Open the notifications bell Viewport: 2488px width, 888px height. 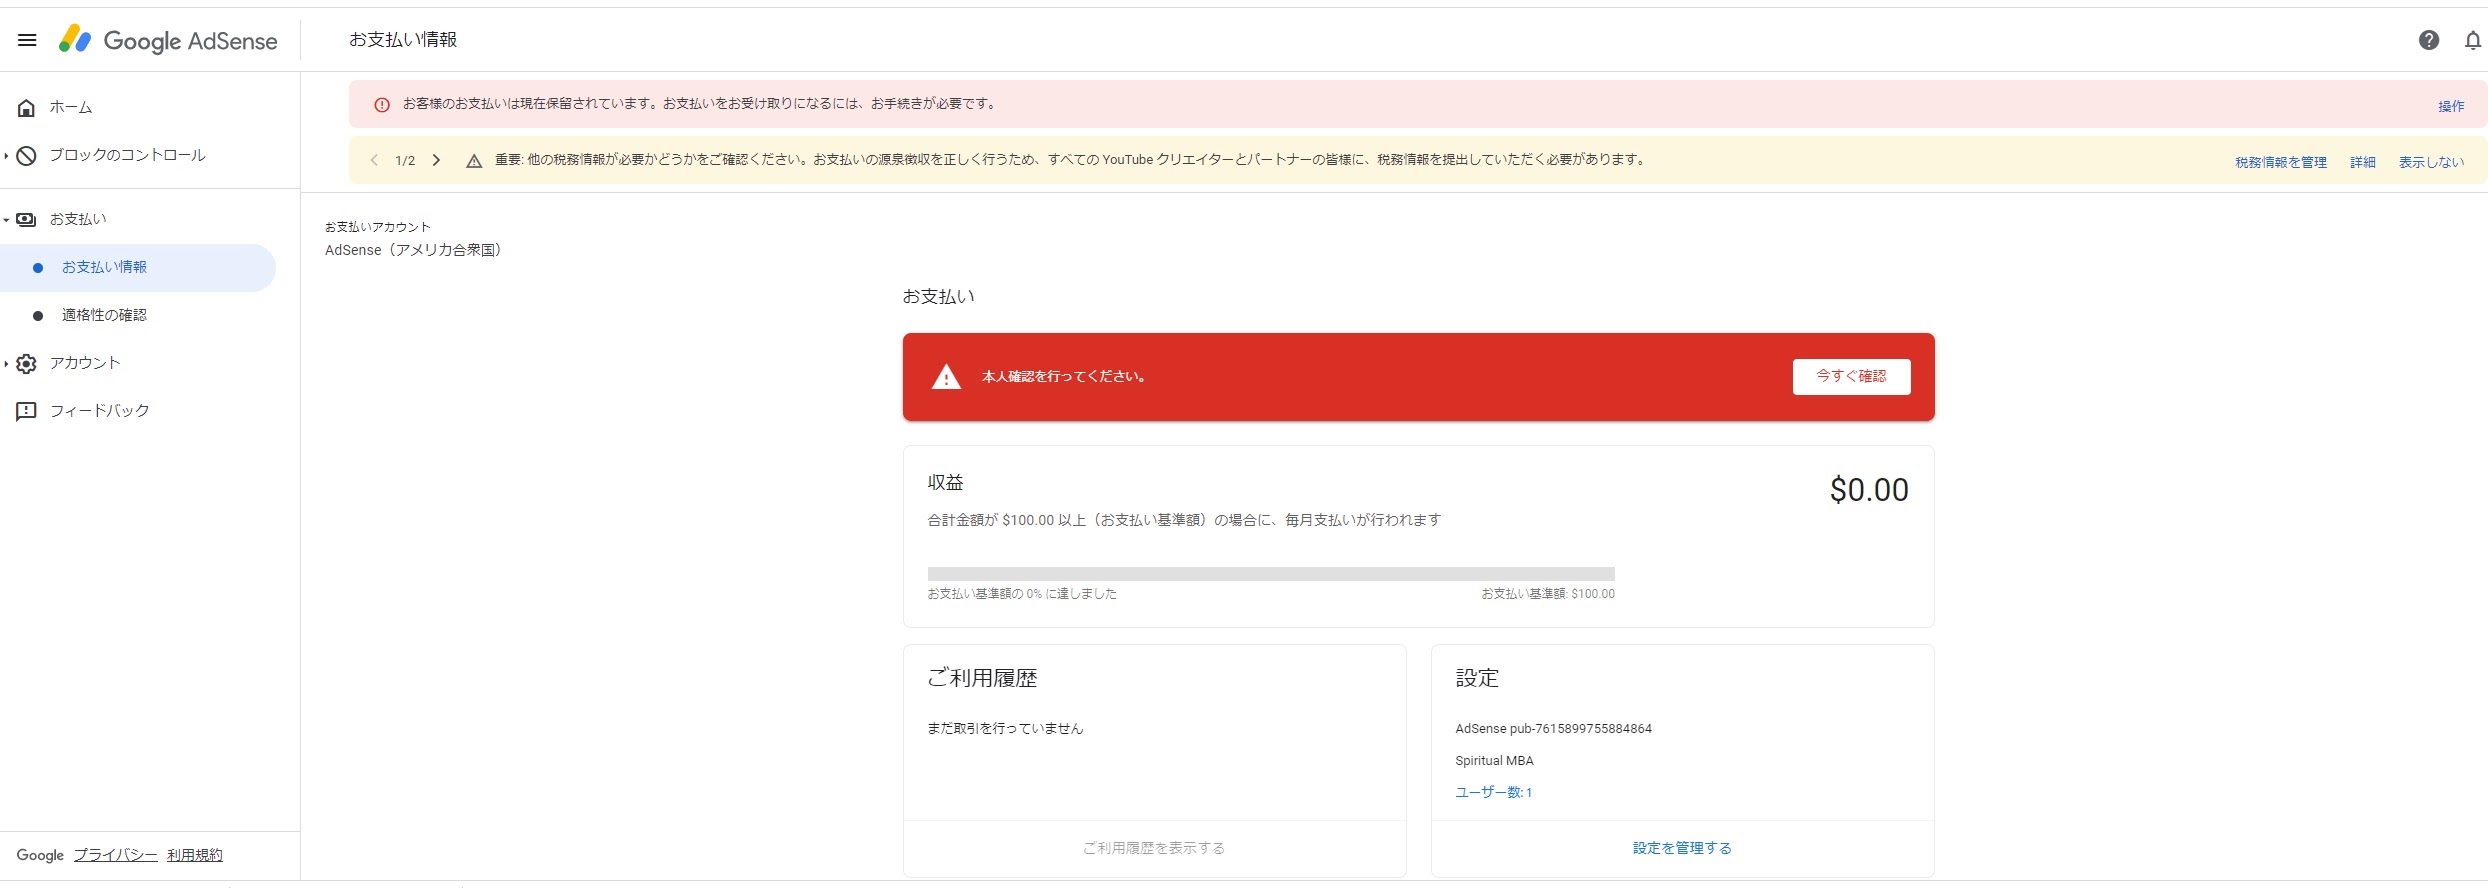tap(2473, 40)
